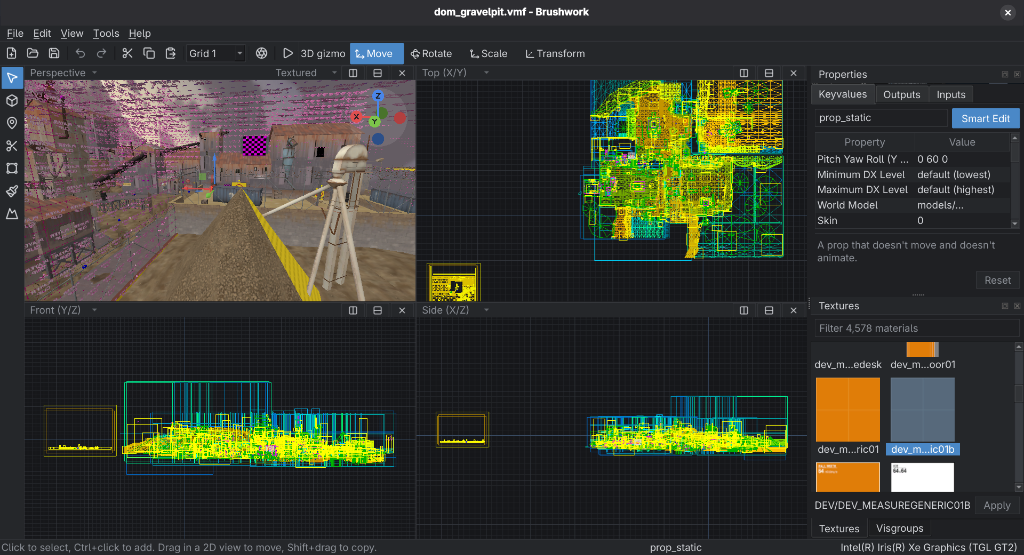Click the play triangle icon in toolbar
Viewport: 1024px width, 555px height.
[287, 54]
